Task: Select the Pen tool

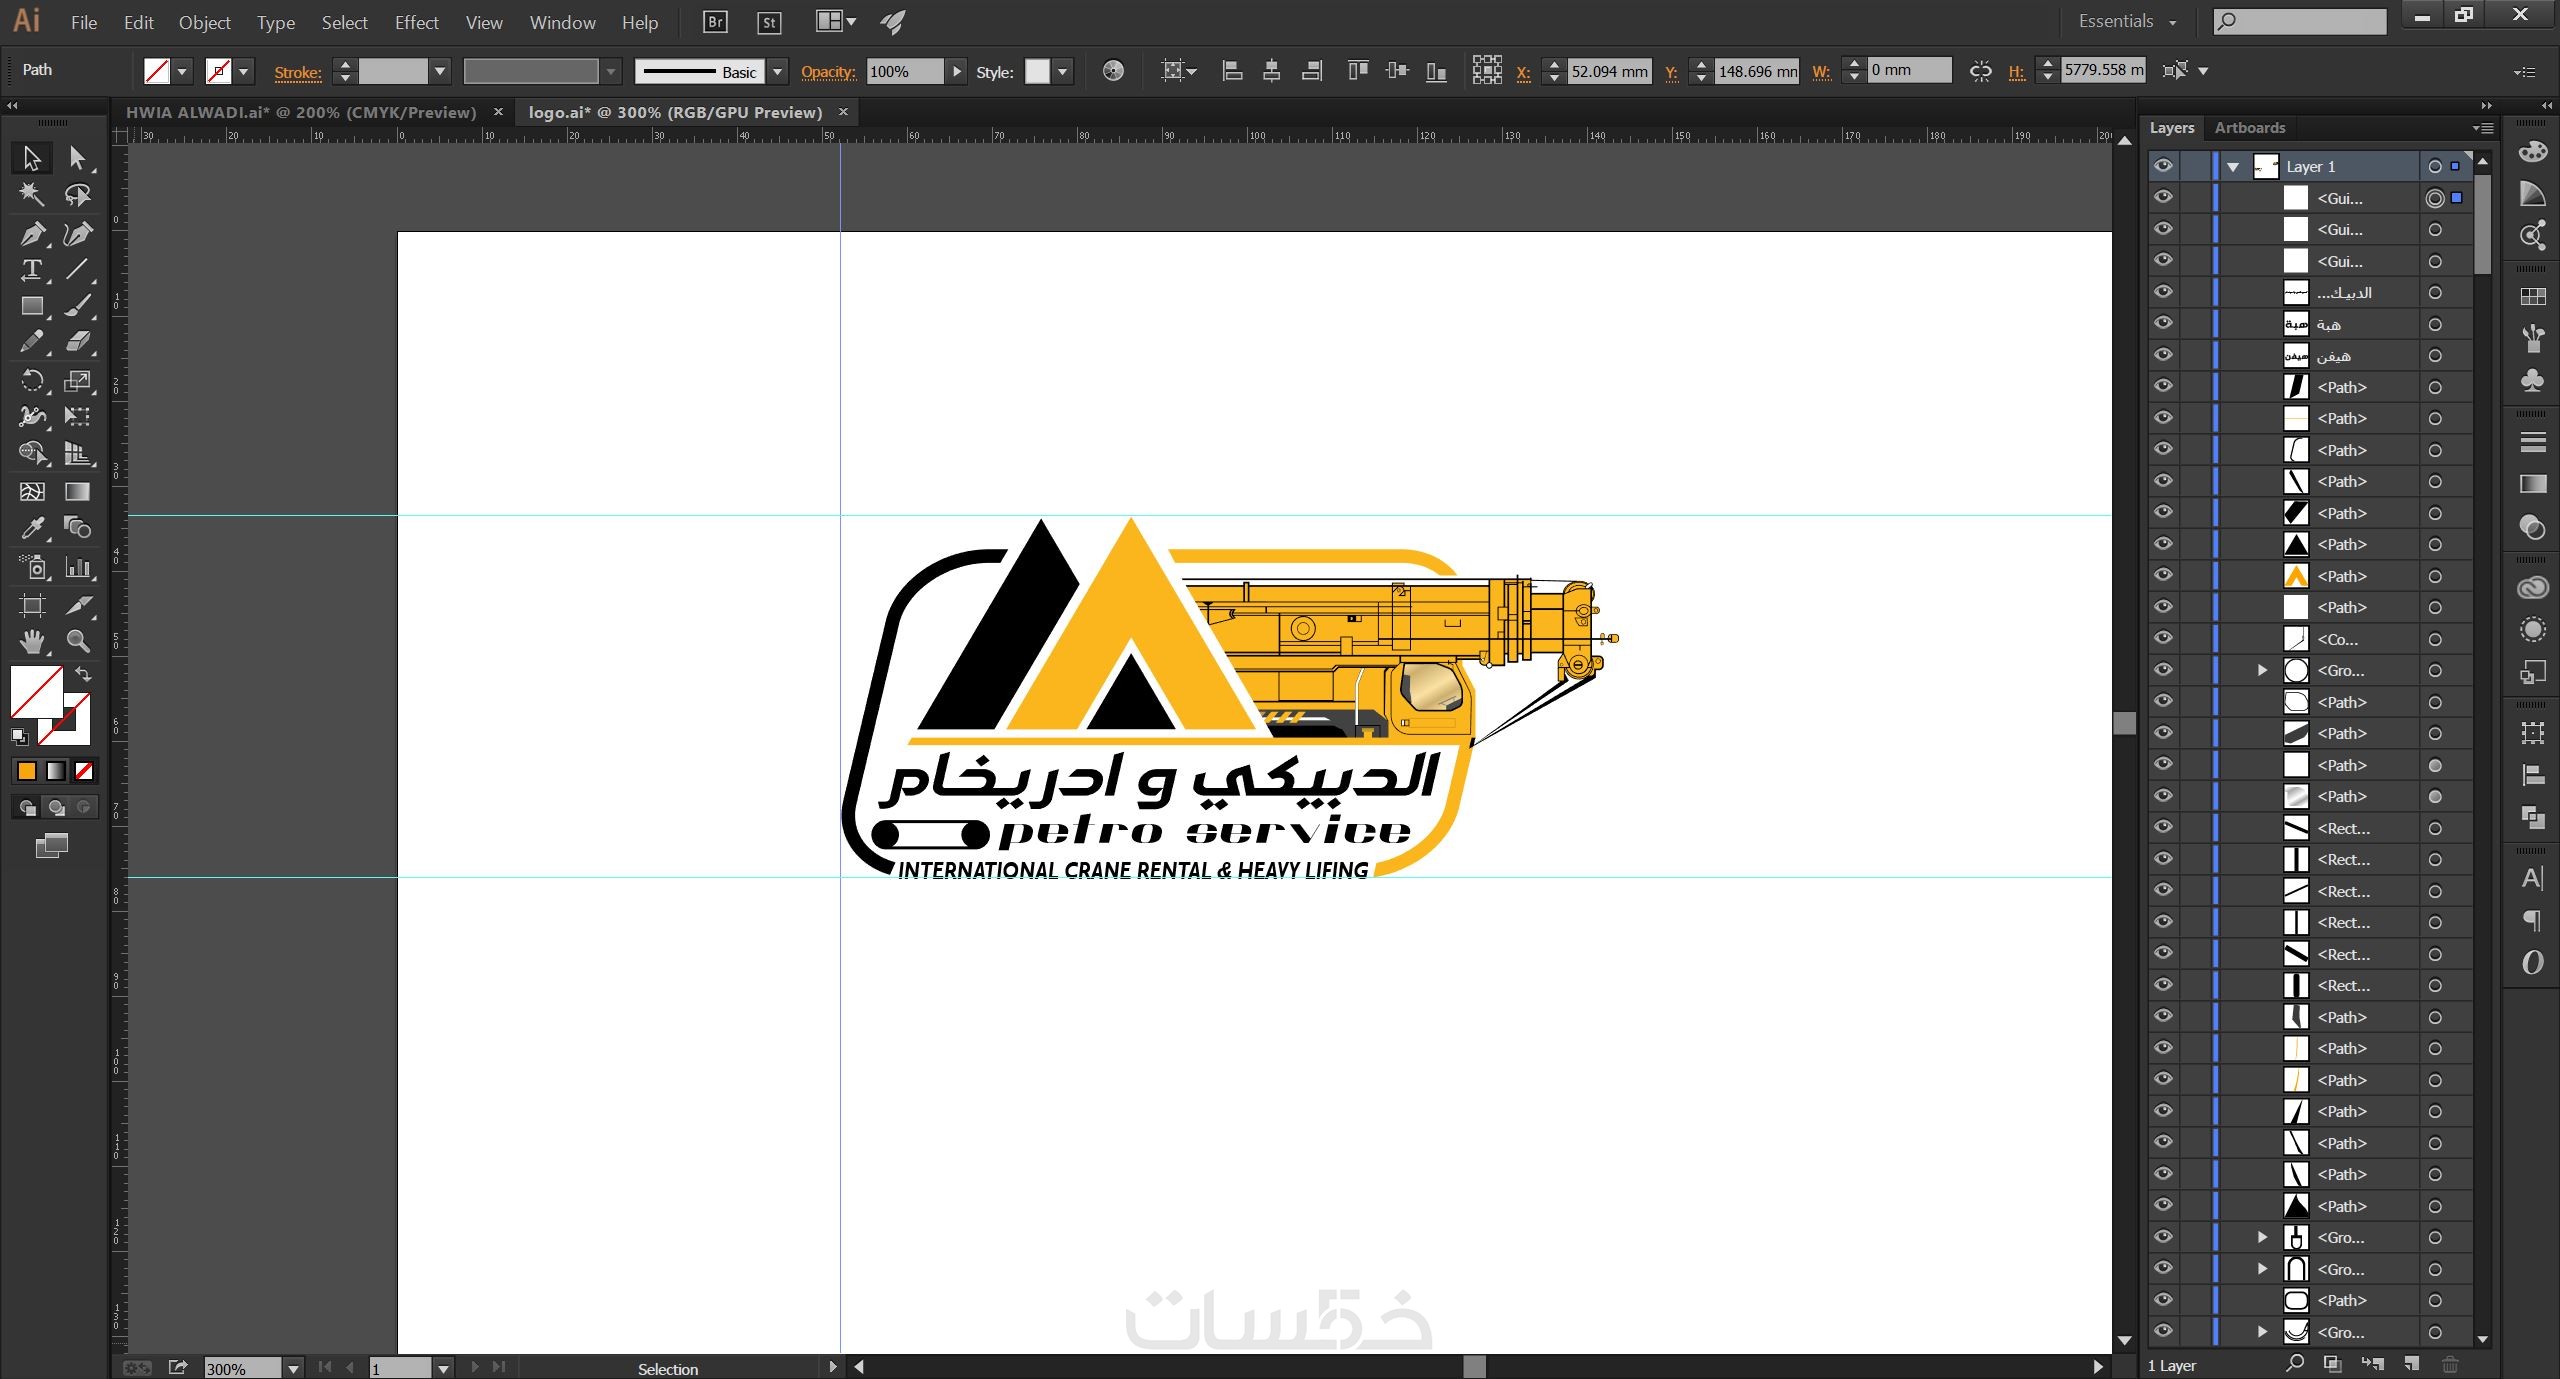Action: 31,234
